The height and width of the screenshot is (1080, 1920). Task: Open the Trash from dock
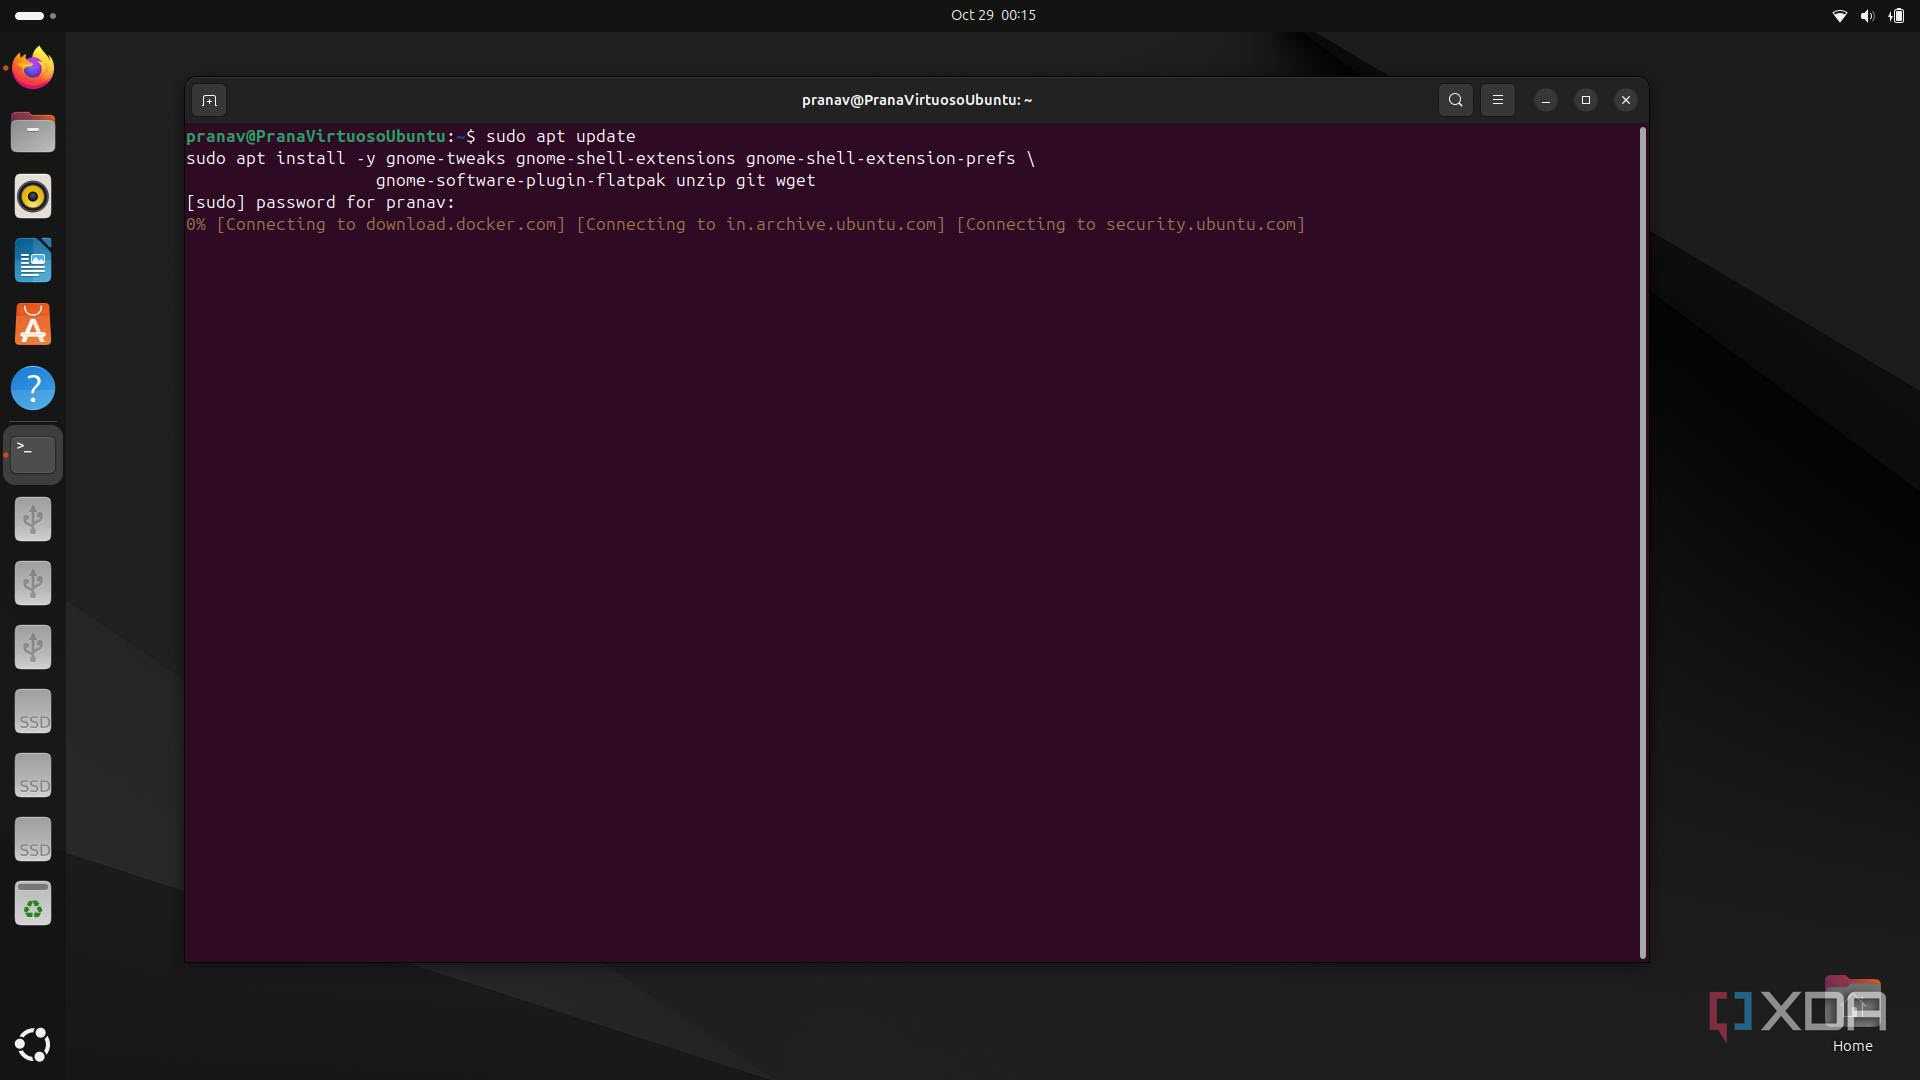tap(33, 904)
